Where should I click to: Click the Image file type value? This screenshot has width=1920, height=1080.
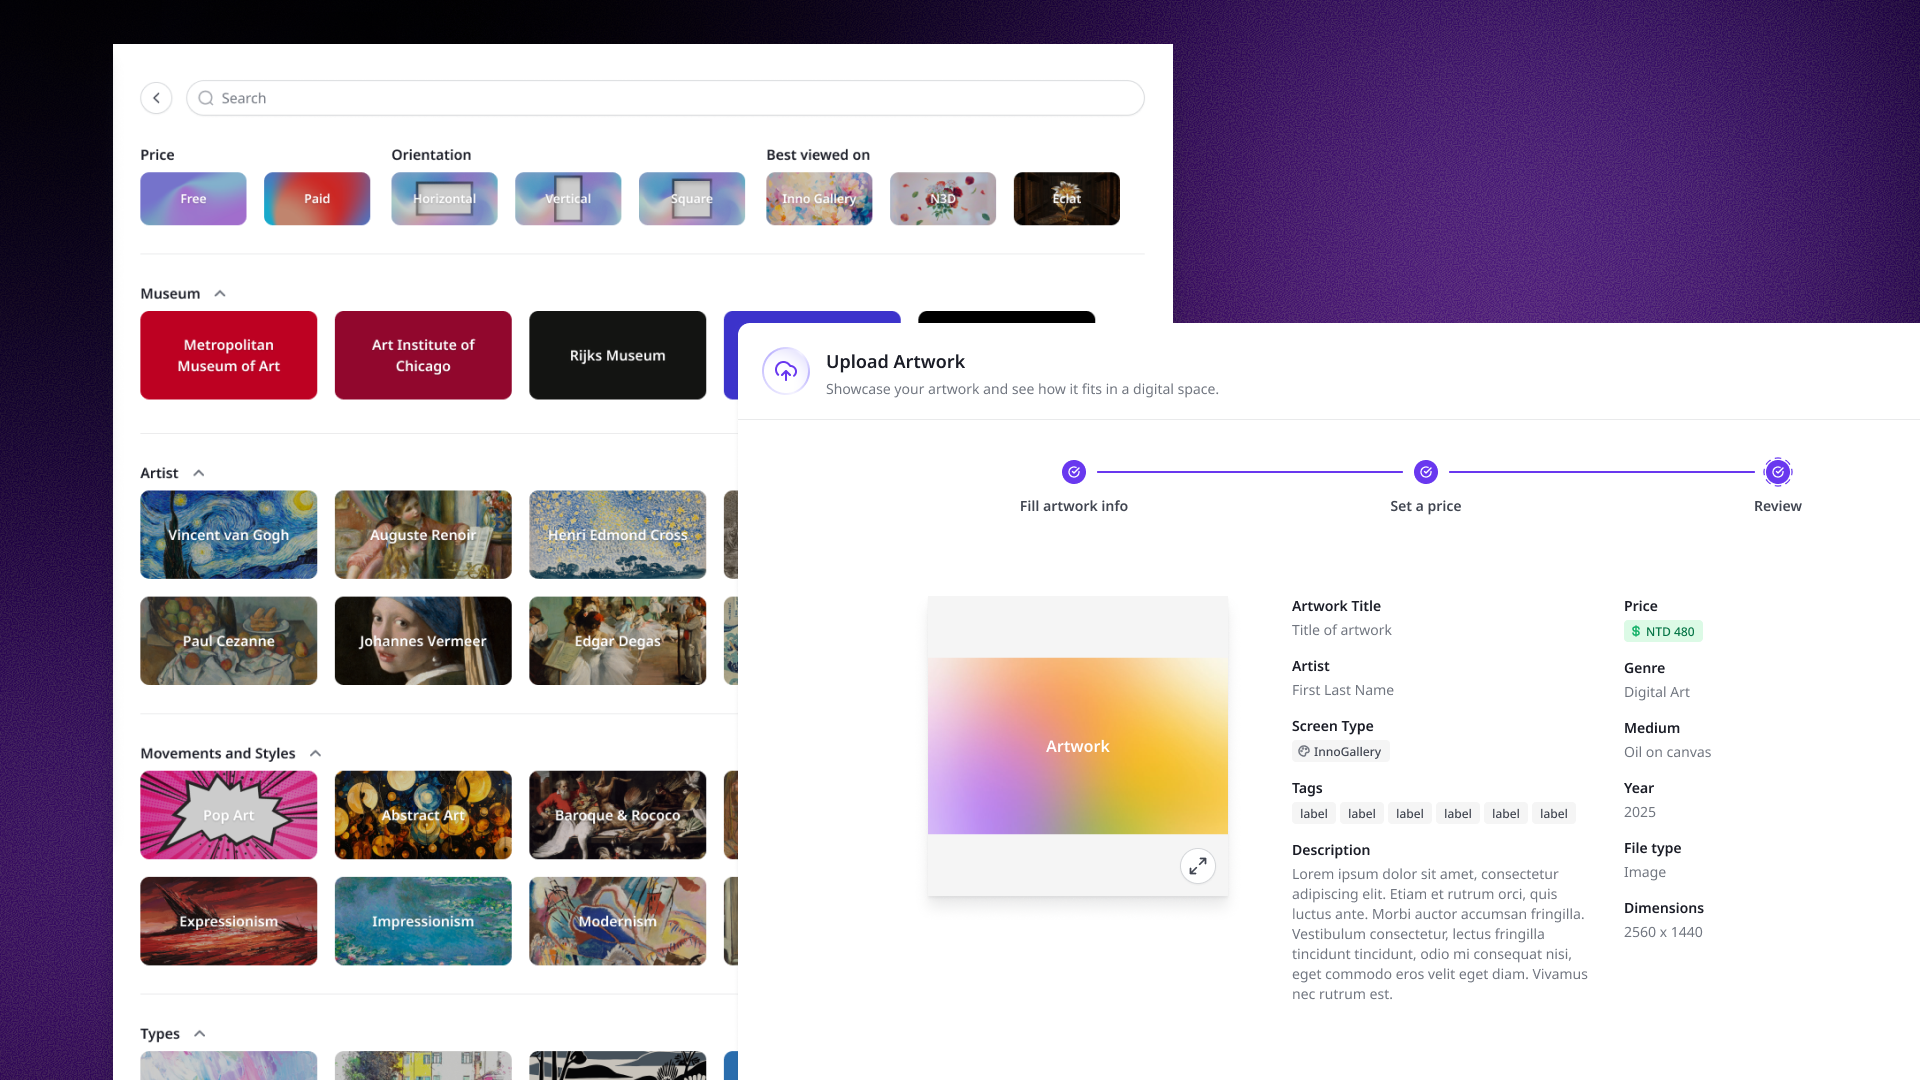[1645, 872]
